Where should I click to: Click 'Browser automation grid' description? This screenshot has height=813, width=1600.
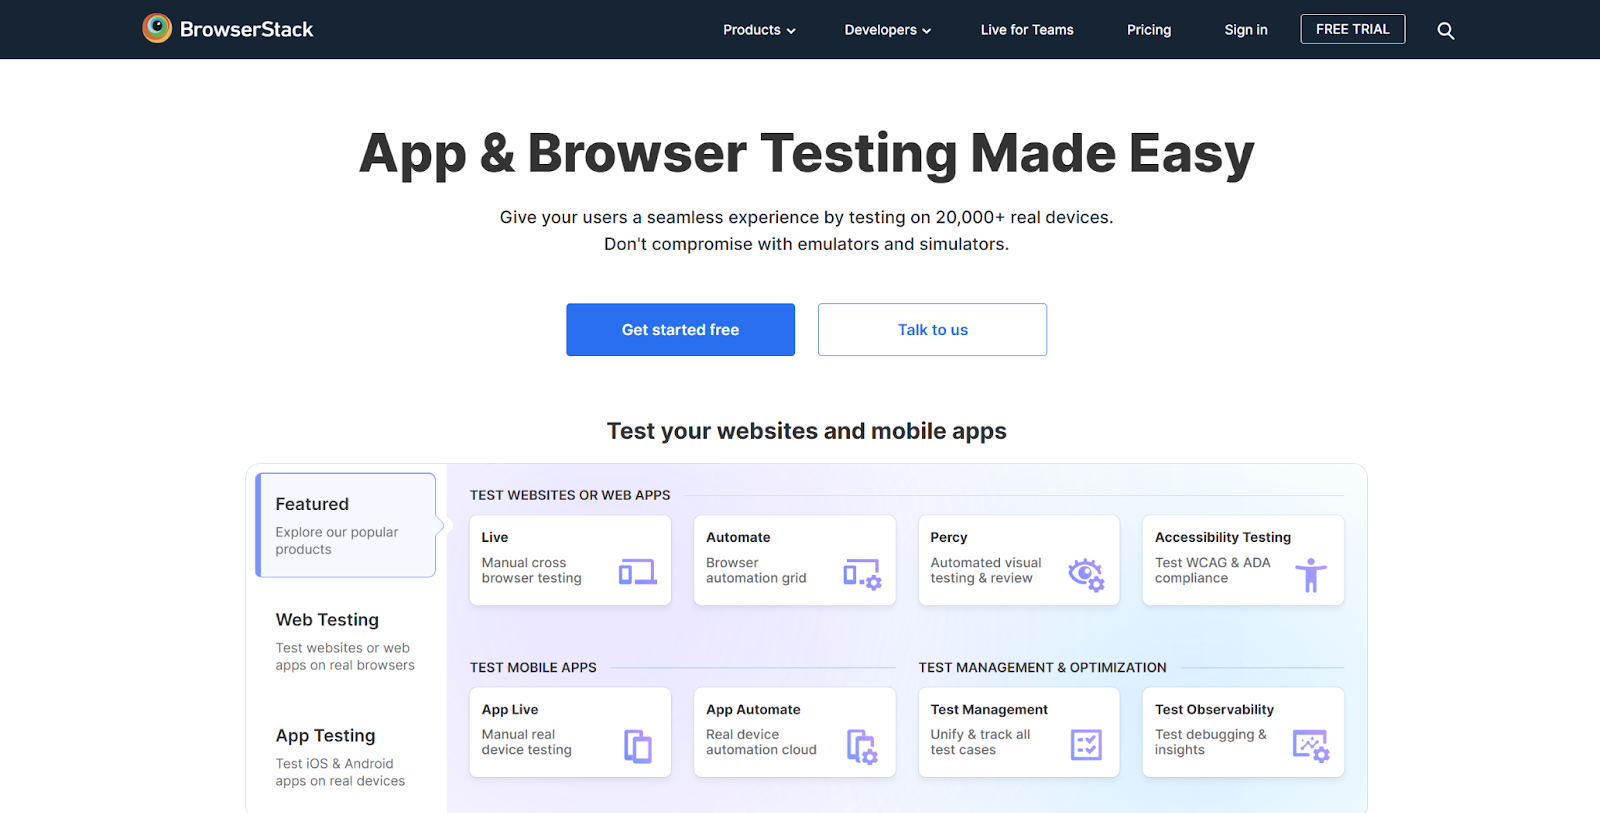point(756,570)
